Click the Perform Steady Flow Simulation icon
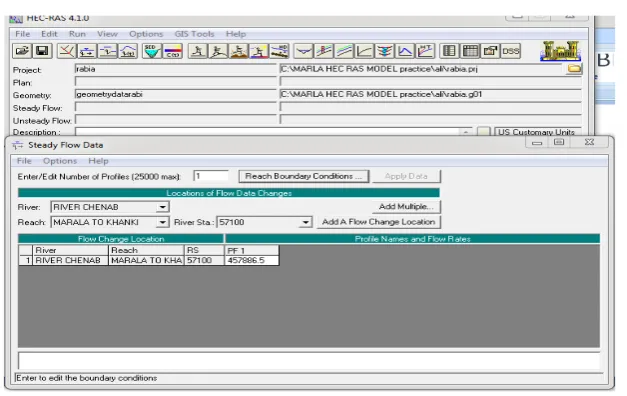Image resolution: width=627 pixels, height=396 pixels. (198, 51)
